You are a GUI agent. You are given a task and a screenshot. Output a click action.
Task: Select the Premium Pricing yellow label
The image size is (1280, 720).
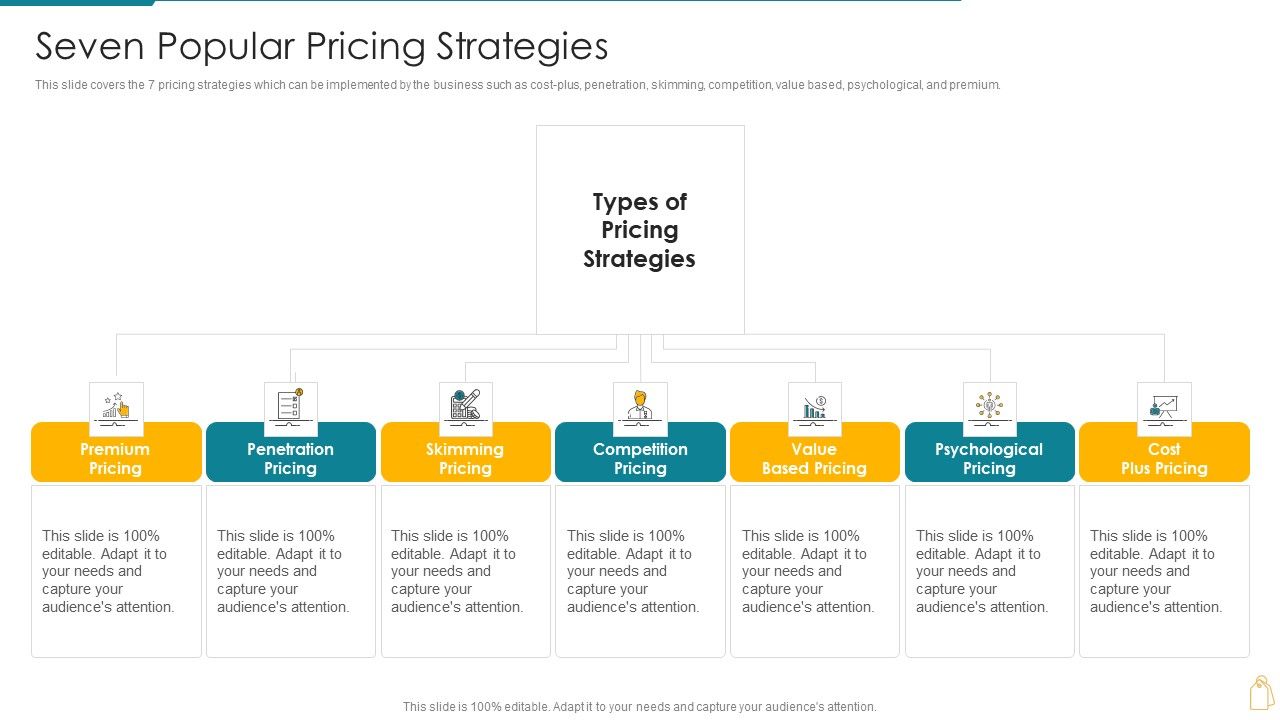116,458
